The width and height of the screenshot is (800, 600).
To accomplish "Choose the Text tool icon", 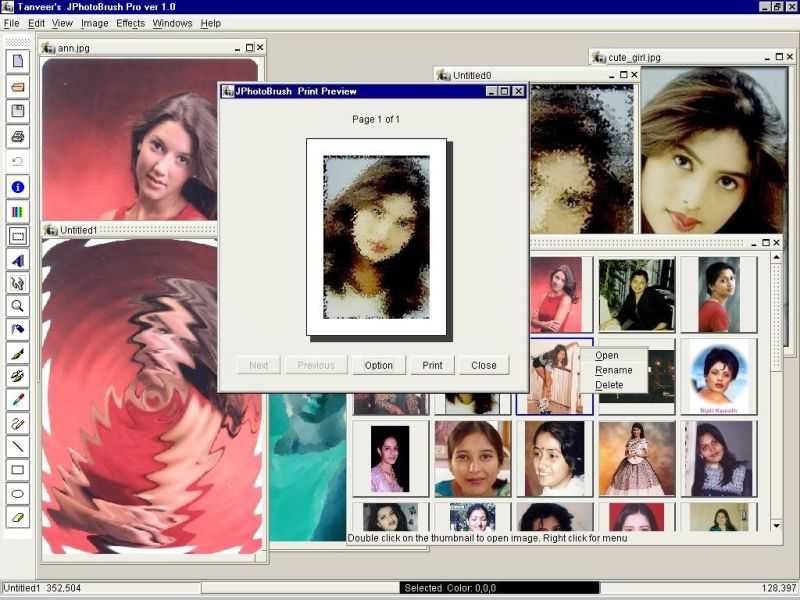I will 18,261.
